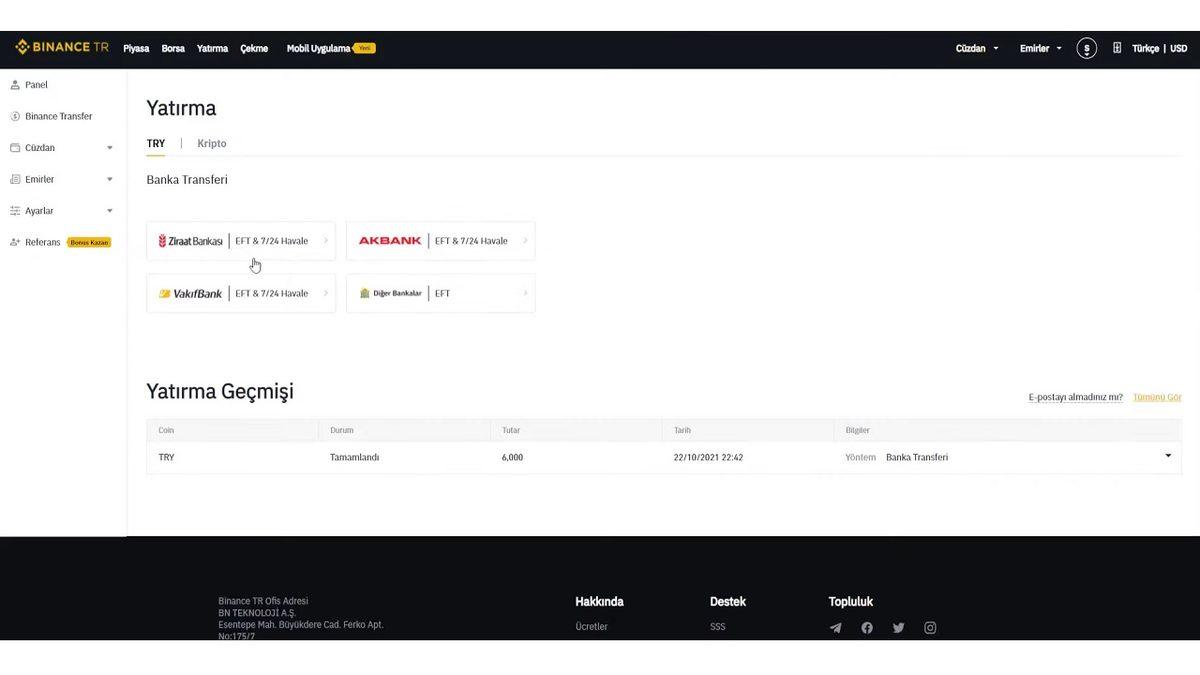Expand the Banka Transferi history row details
The width and height of the screenshot is (1200, 675).
tap(1166, 456)
